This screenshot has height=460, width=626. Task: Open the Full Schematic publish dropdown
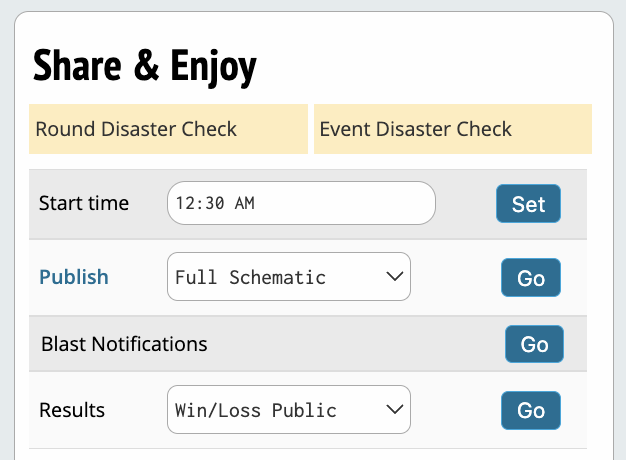click(289, 276)
